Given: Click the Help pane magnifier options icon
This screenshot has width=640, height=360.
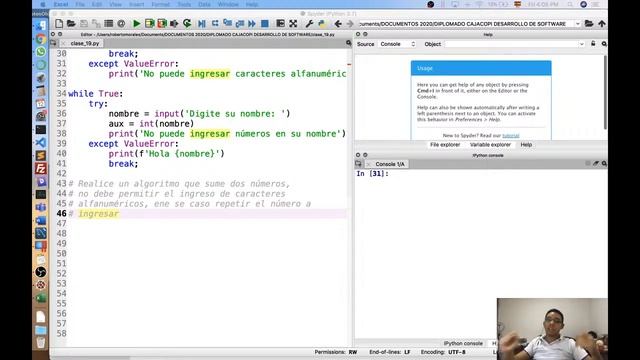Looking at the screenshot, I should [x=604, y=44].
